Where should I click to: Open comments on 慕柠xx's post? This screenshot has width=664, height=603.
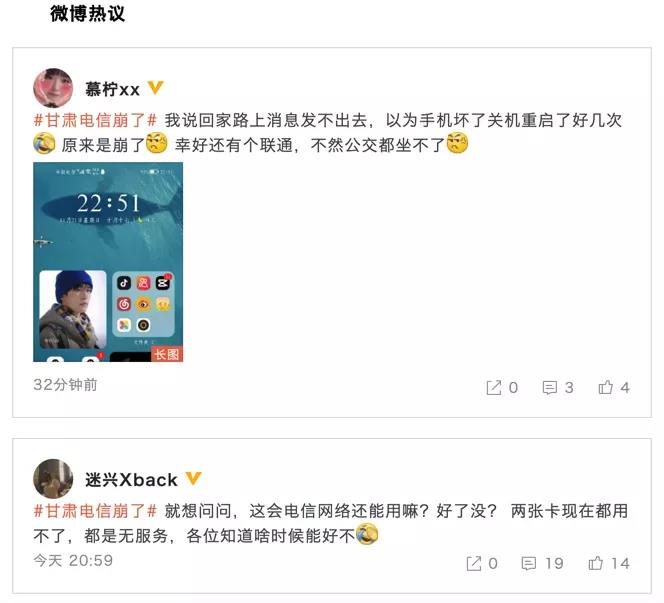pos(550,387)
